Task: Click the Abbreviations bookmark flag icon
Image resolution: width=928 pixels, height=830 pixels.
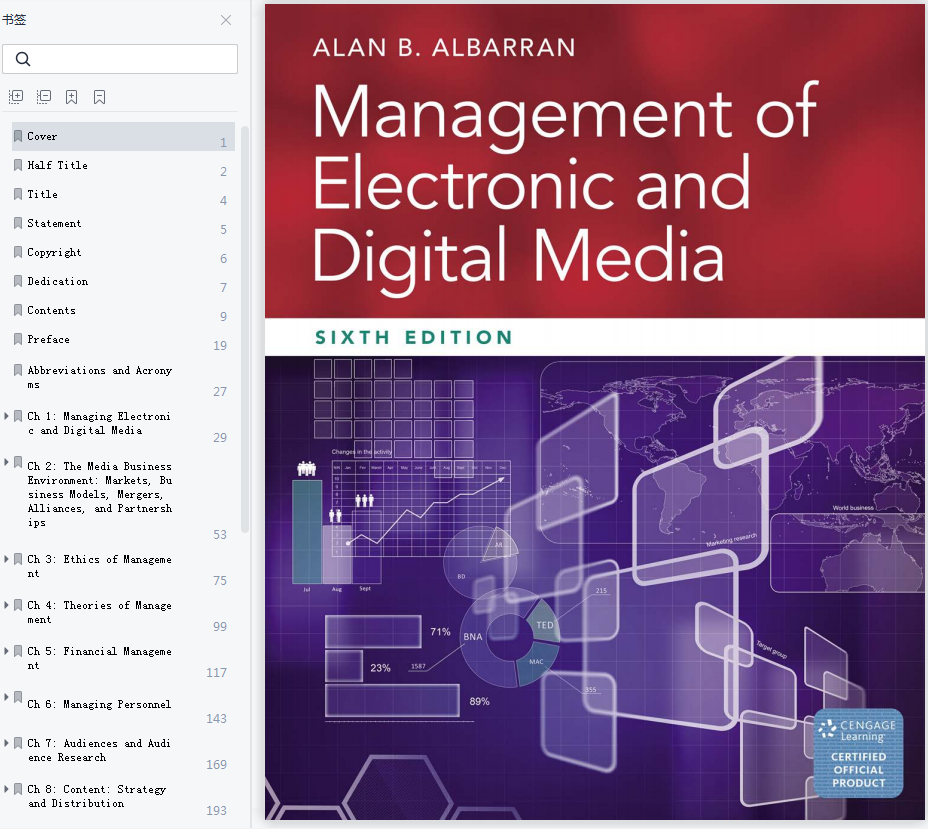Action: (18, 370)
